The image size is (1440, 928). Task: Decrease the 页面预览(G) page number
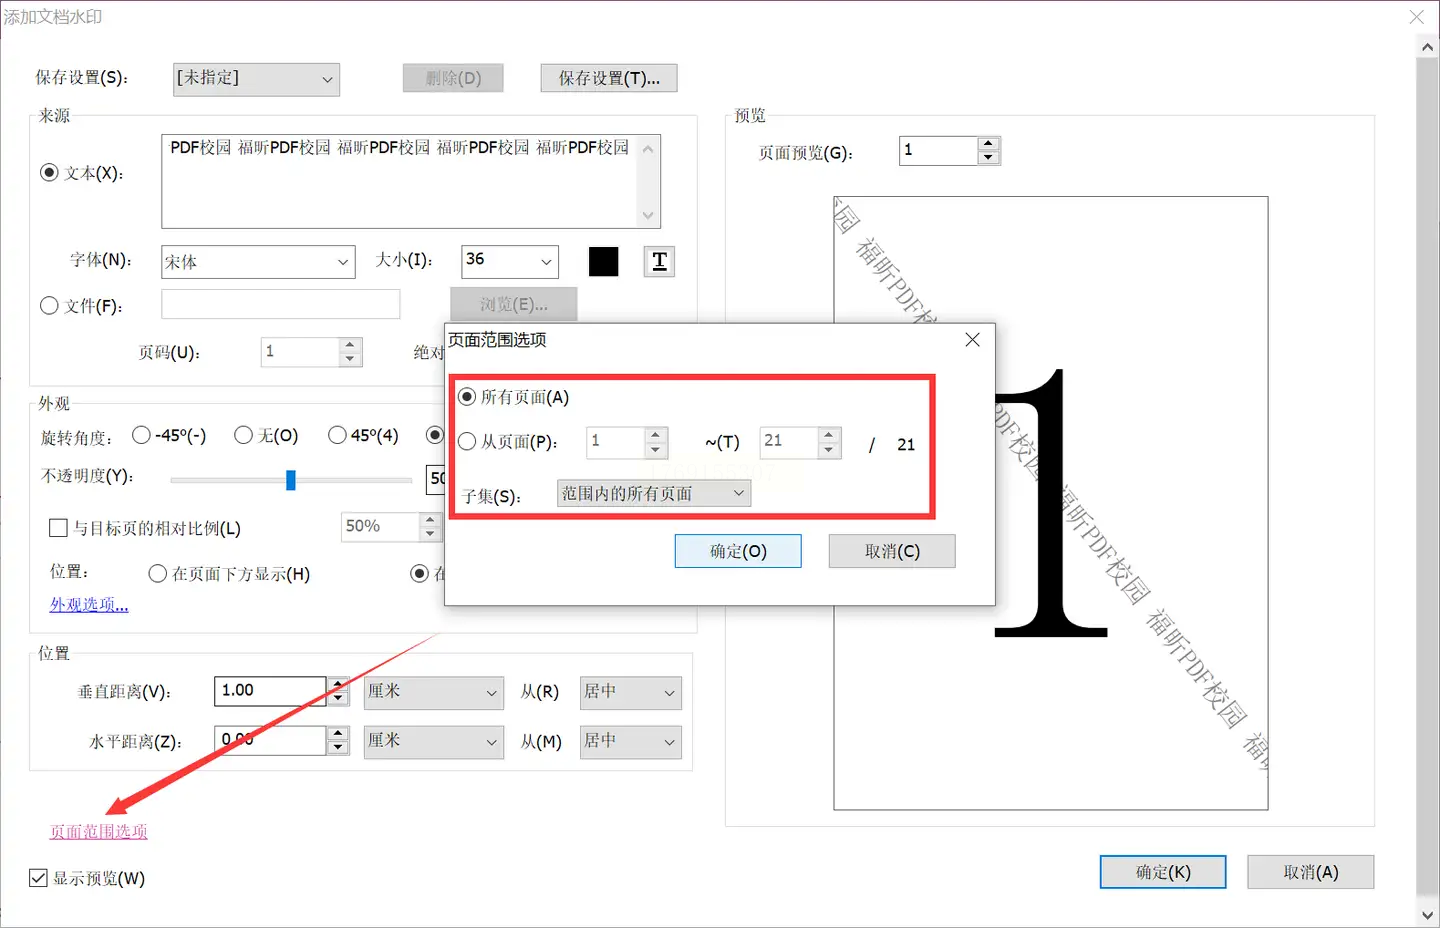coord(989,158)
